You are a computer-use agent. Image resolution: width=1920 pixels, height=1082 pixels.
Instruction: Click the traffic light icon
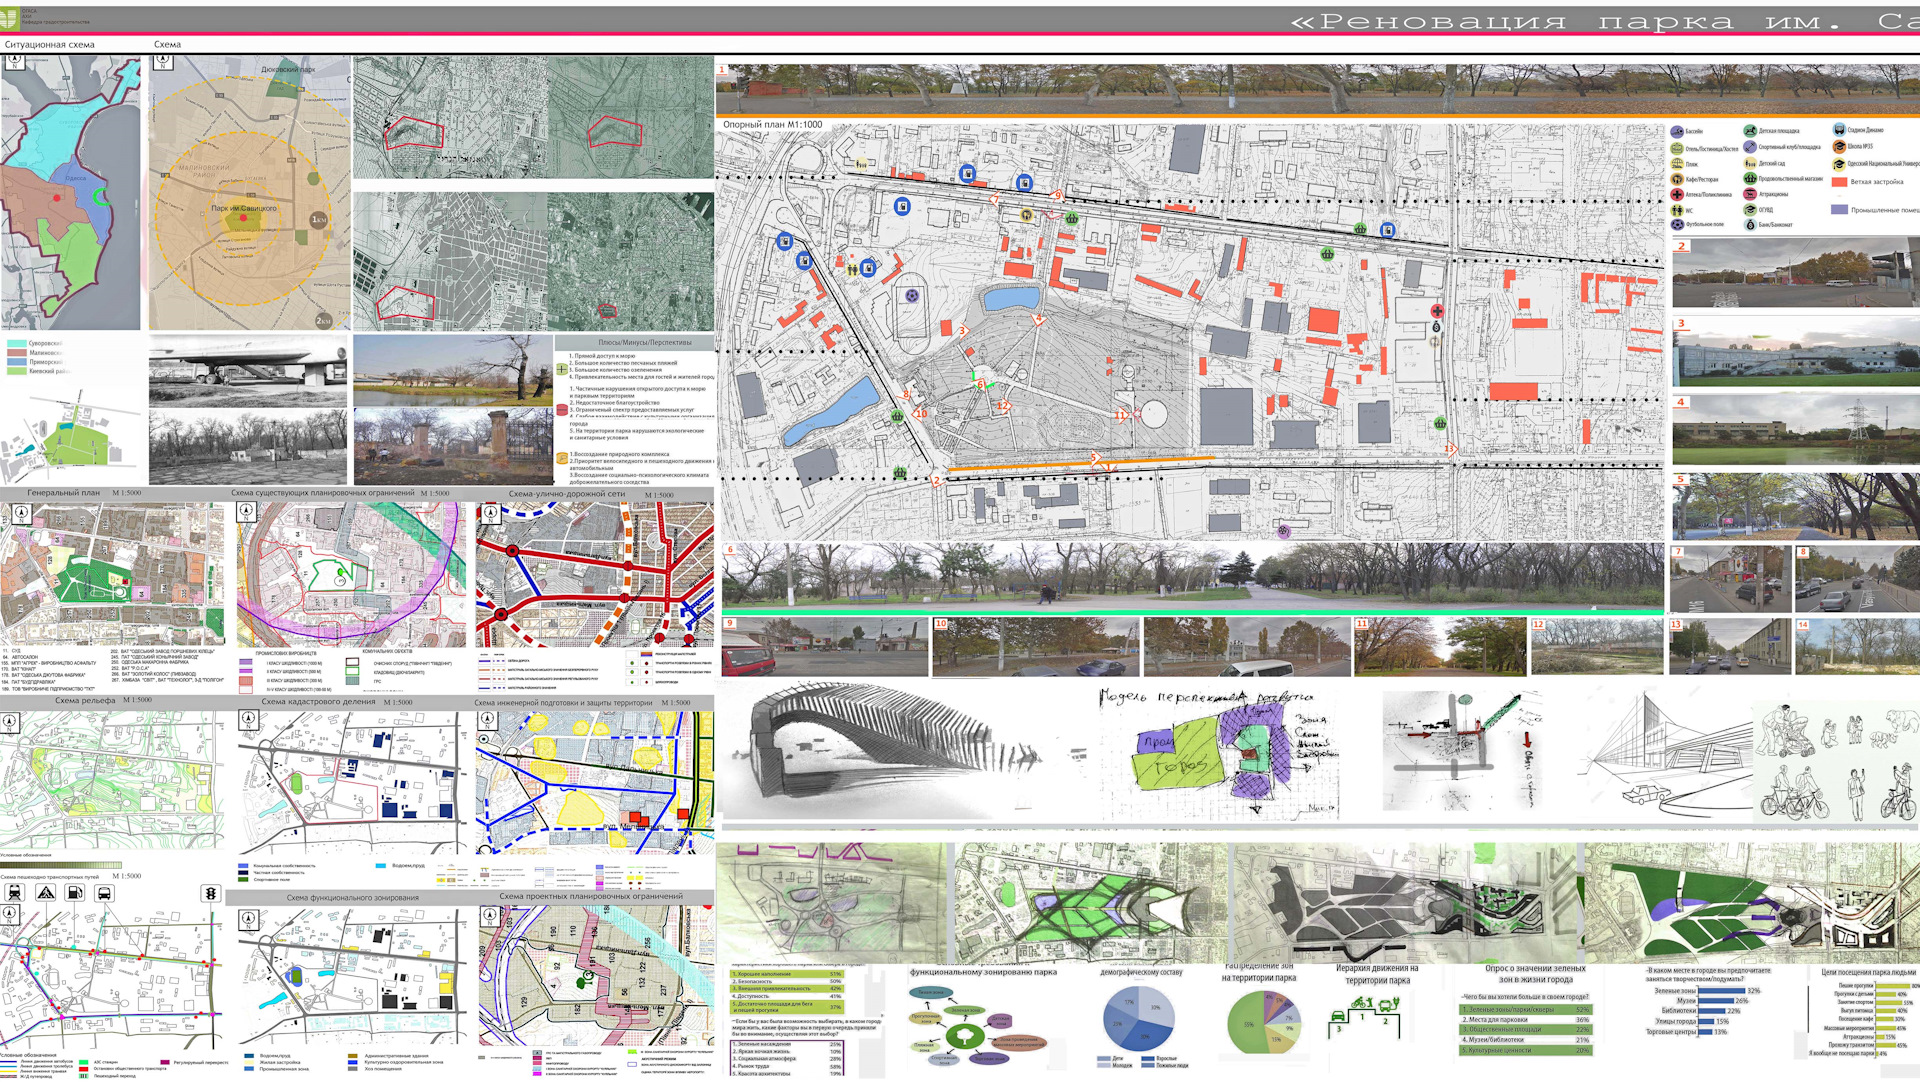point(211,893)
